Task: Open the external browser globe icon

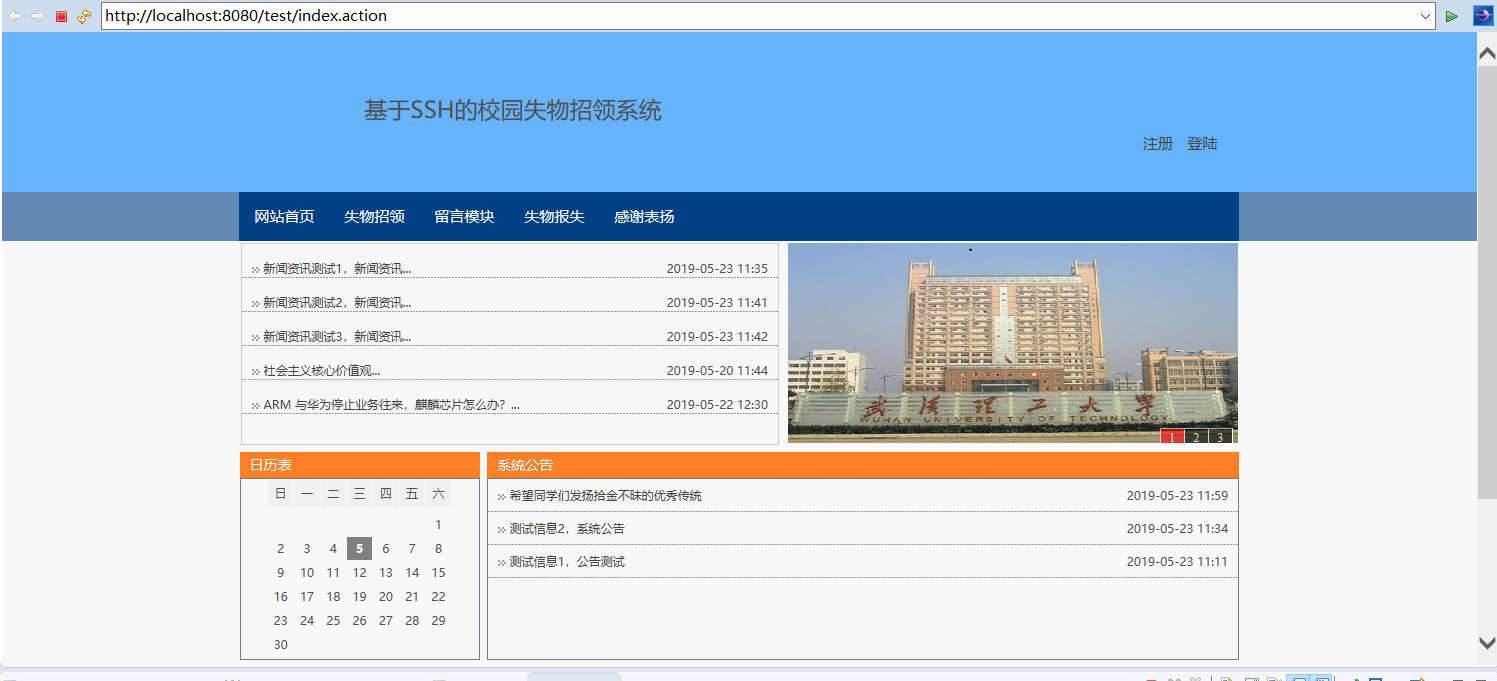Action: tap(1482, 15)
